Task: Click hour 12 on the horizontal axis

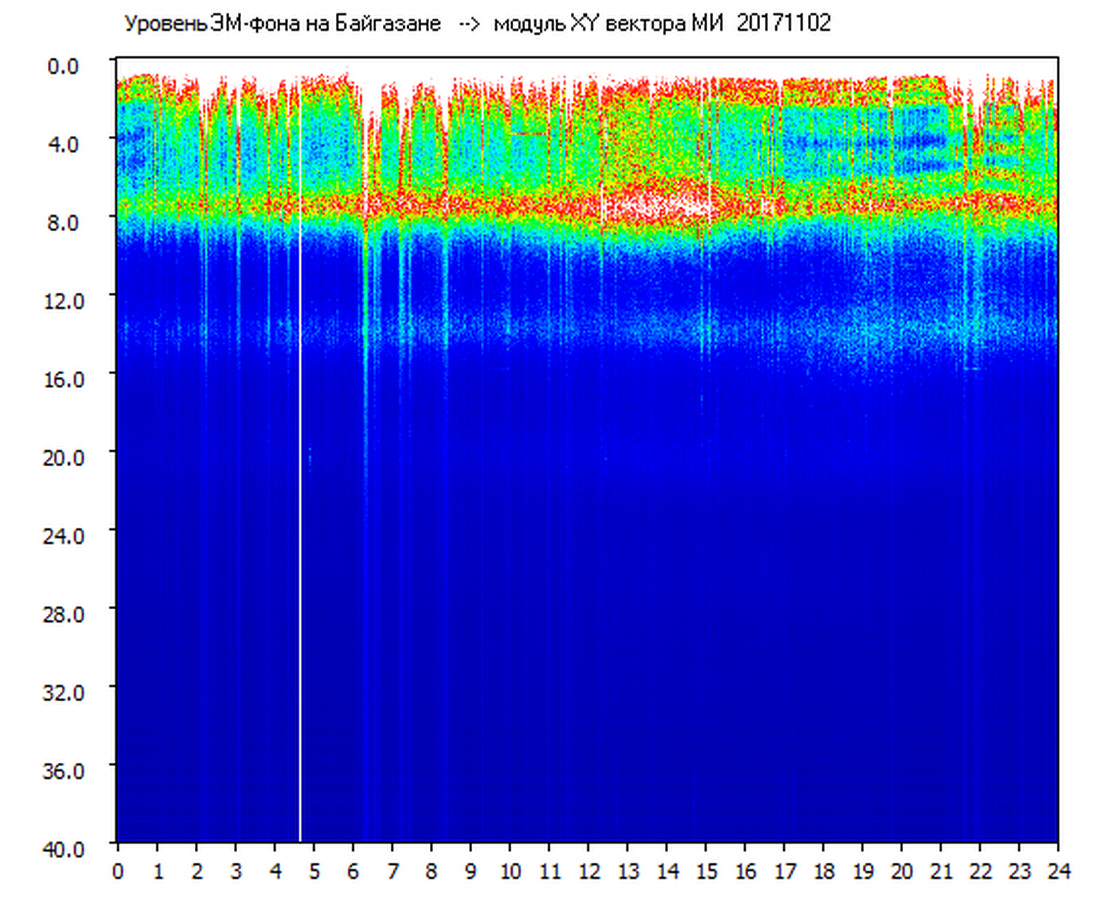Action: click(x=588, y=870)
